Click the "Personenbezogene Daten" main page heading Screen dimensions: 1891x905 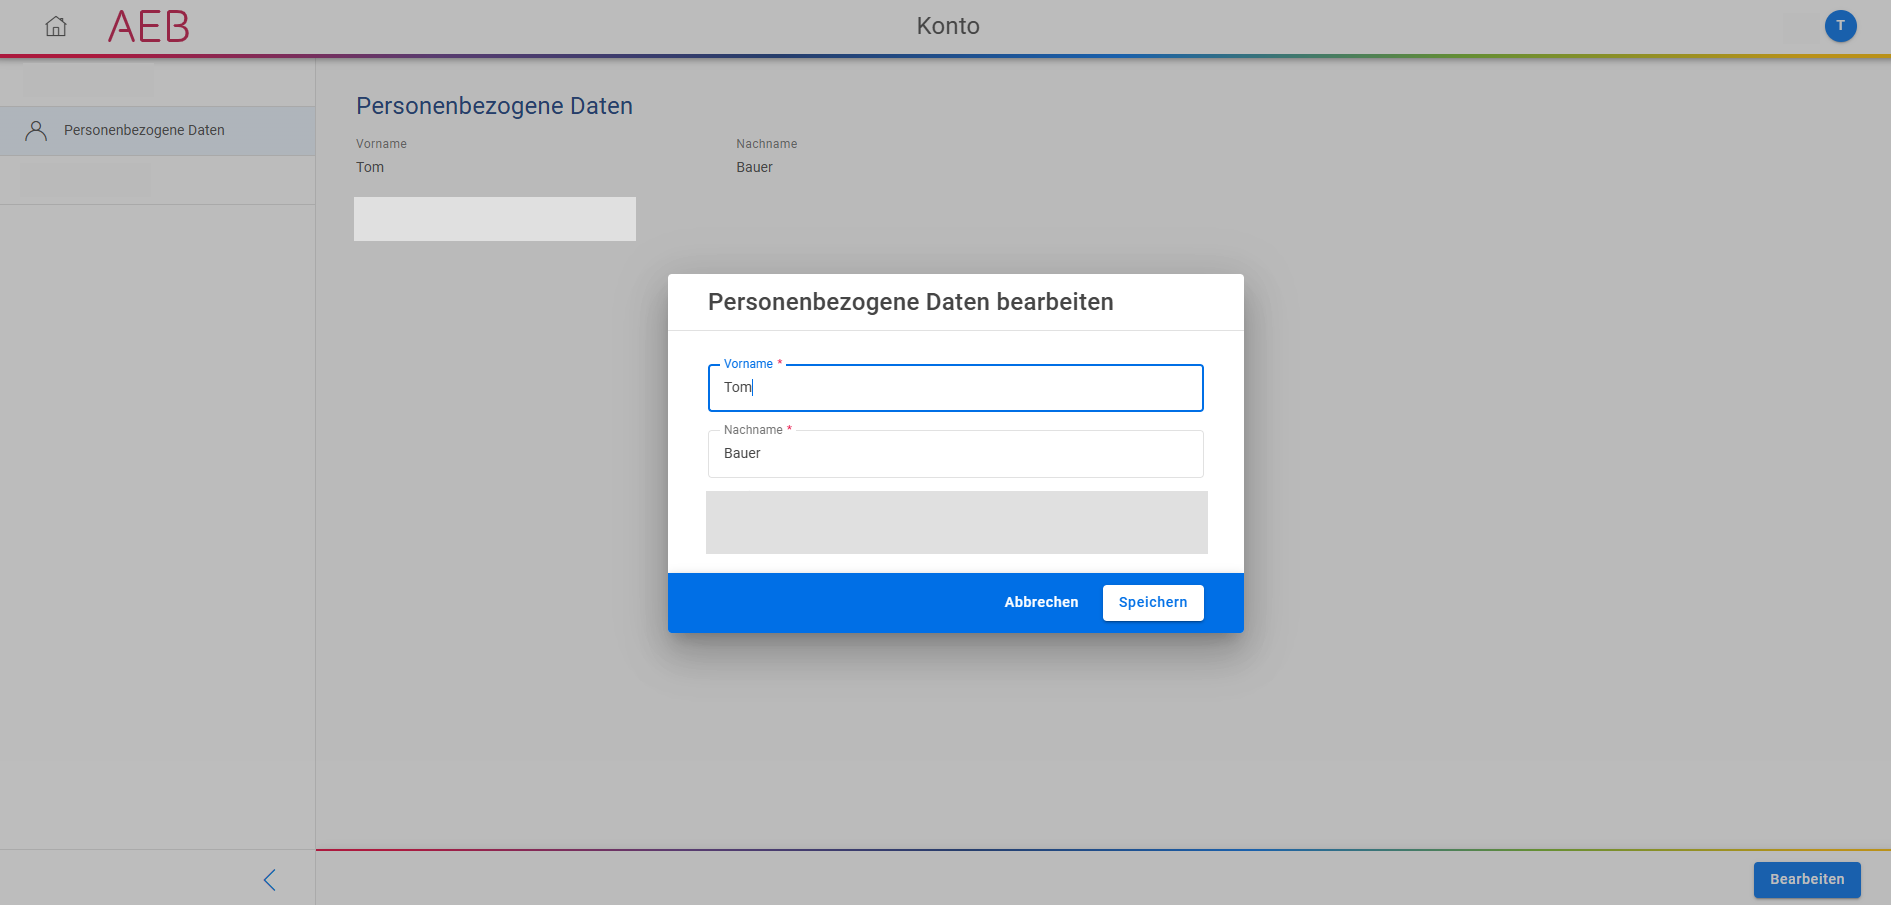(494, 106)
